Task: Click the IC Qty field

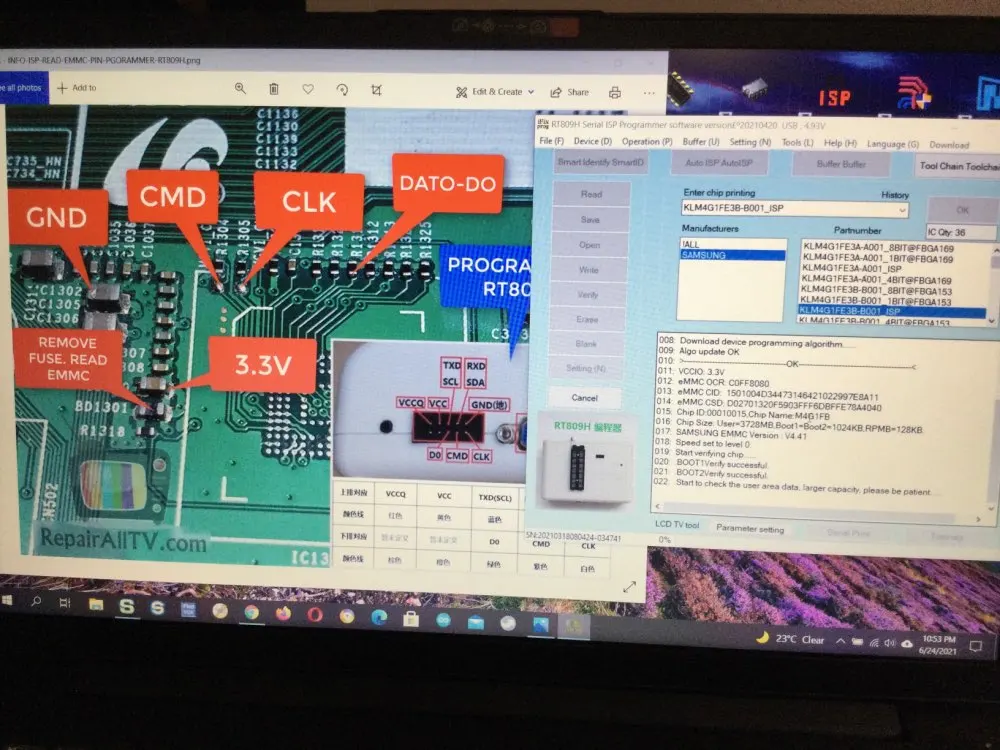Action: (961, 232)
